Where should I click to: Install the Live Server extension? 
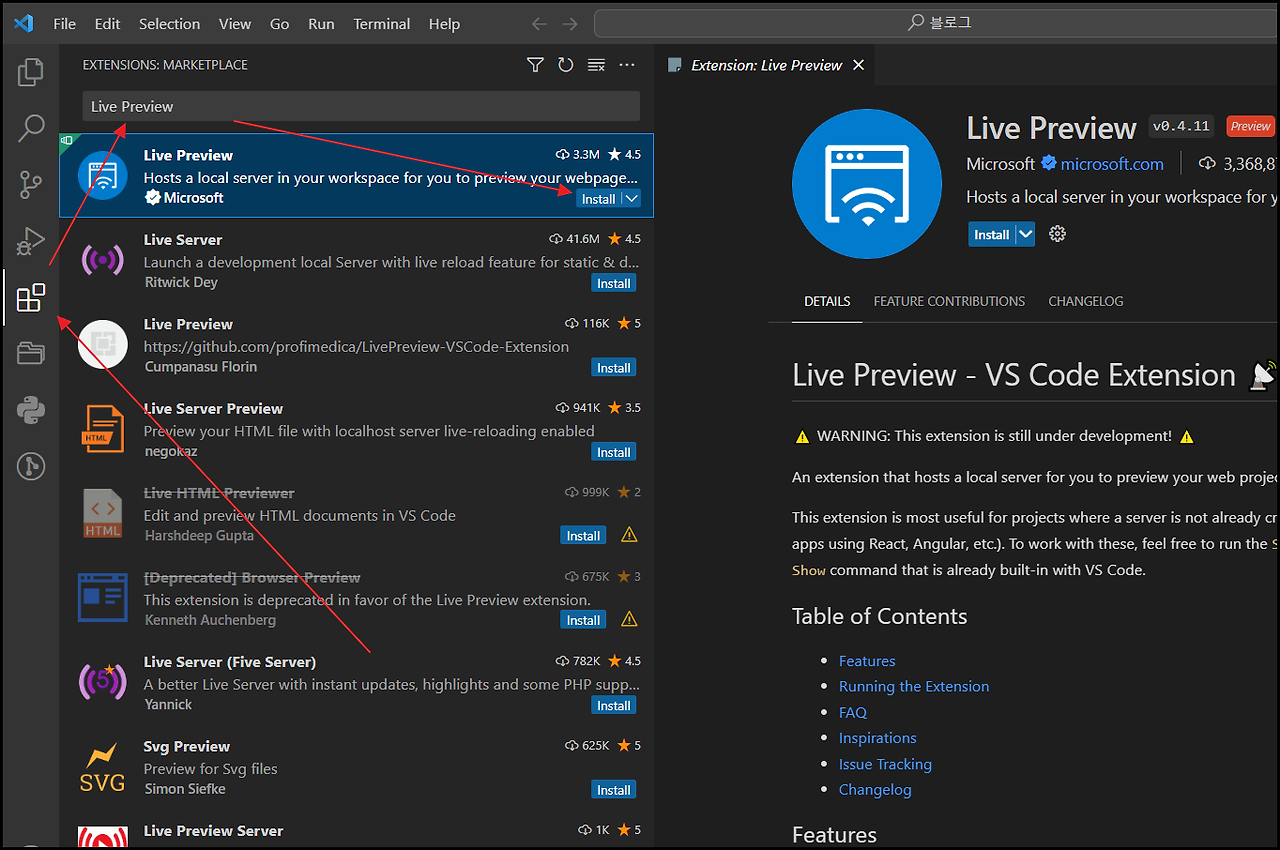613,282
